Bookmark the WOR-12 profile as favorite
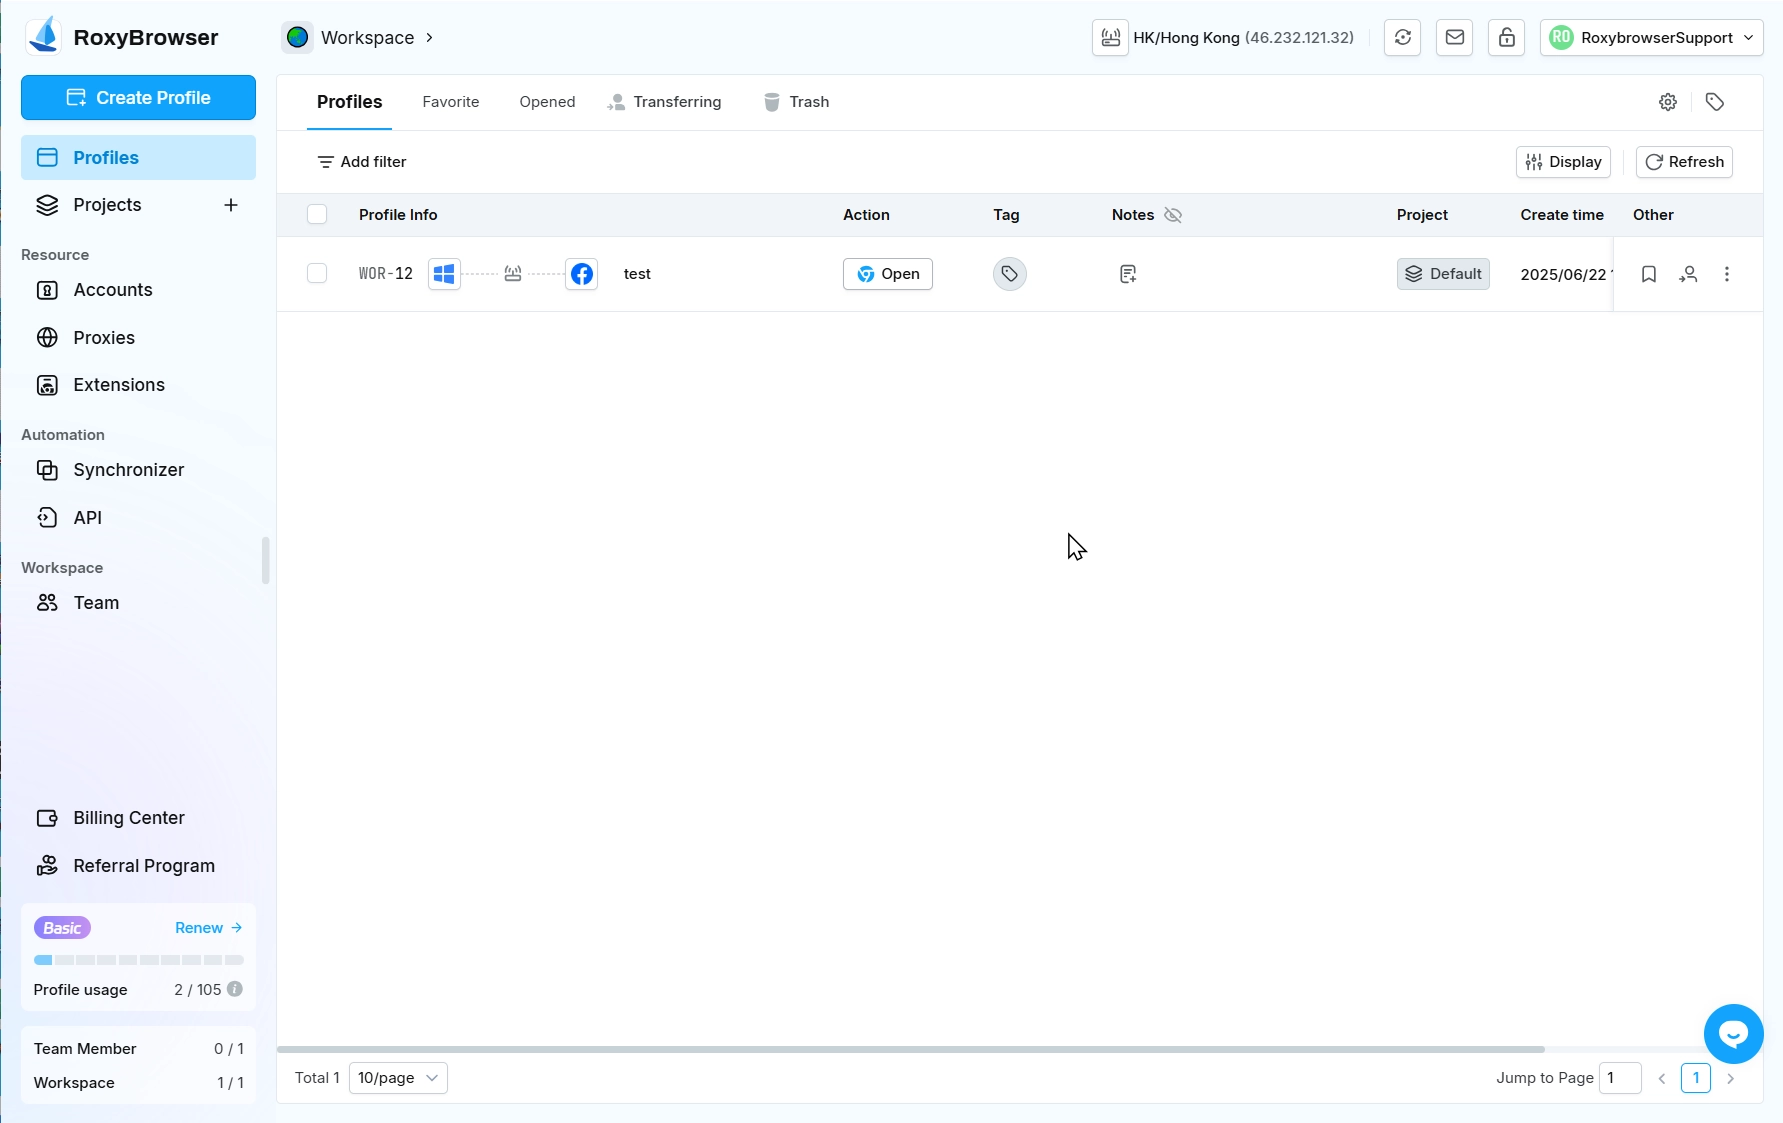Viewport: 1783px width, 1123px height. point(1649,274)
